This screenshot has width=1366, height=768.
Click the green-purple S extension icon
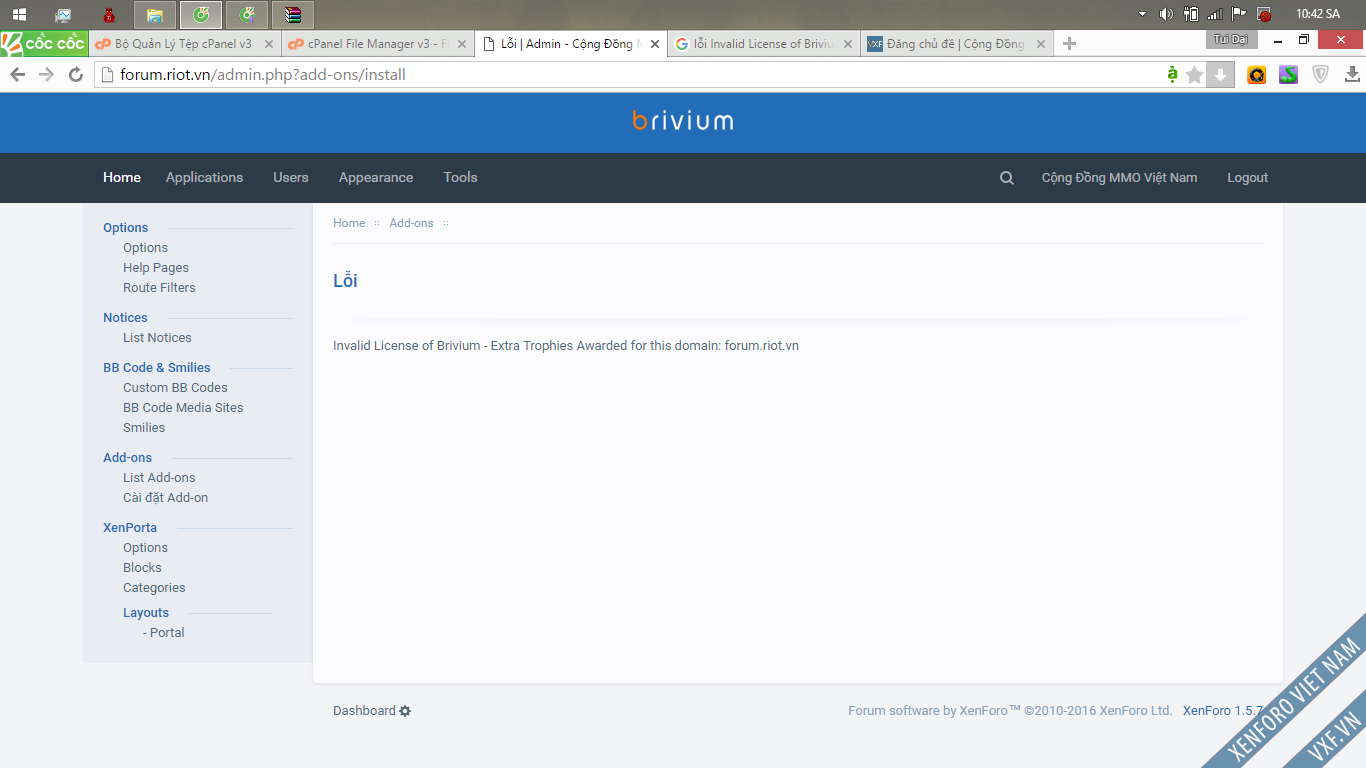tap(1288, 74)
